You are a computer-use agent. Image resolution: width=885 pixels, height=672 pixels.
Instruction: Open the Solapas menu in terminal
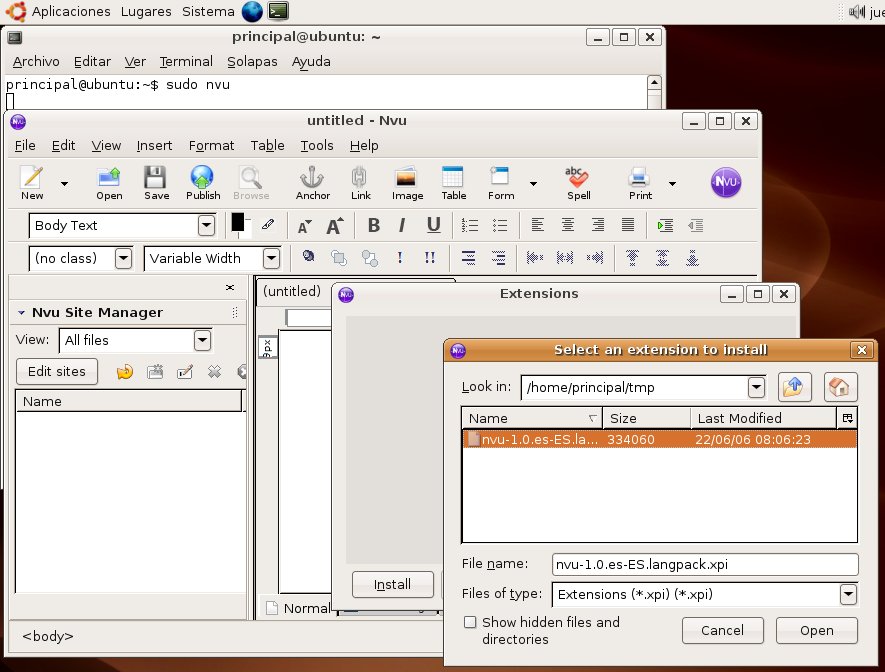pyautogui.click(x=251, y=61)
